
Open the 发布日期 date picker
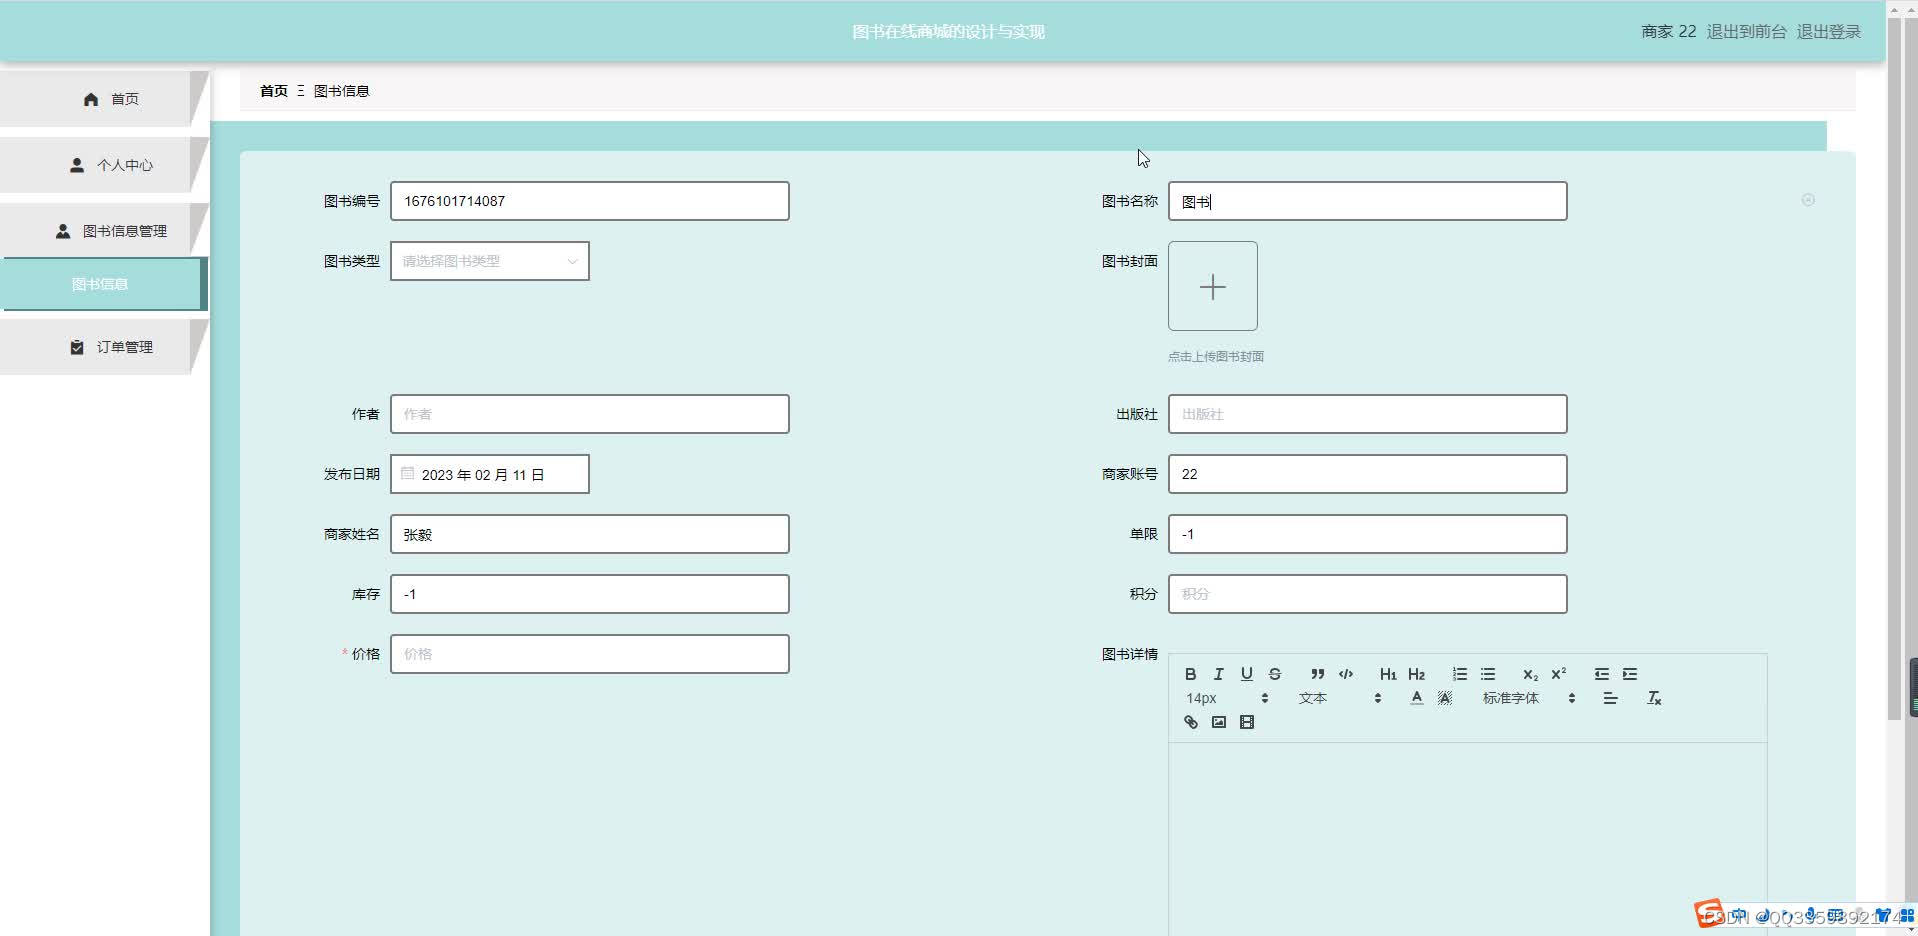(x=490, y=474)
